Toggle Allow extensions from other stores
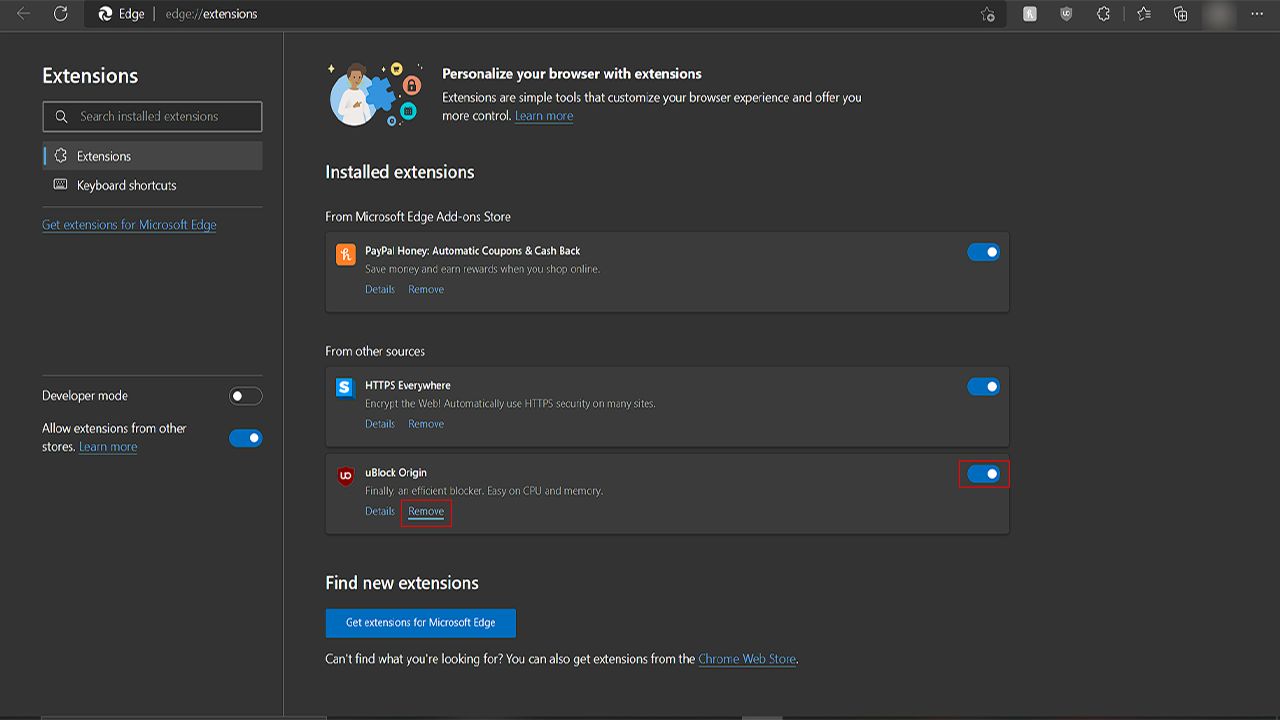The width and height of the screenshot is (1280, 720). click(x=245, y=438)
